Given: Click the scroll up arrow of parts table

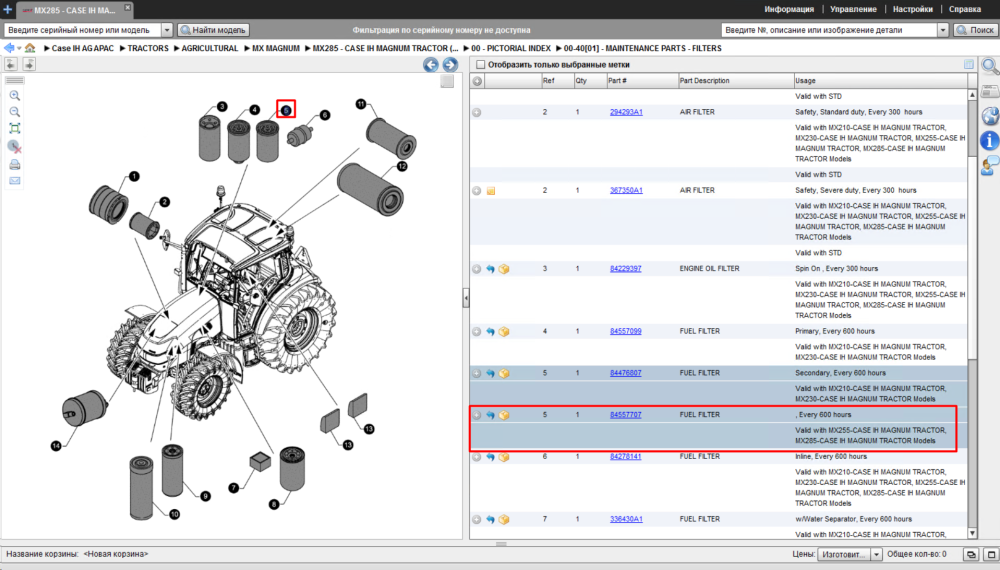Looking at the screenshot, I should pyautogui.click(x=972, y=95).
